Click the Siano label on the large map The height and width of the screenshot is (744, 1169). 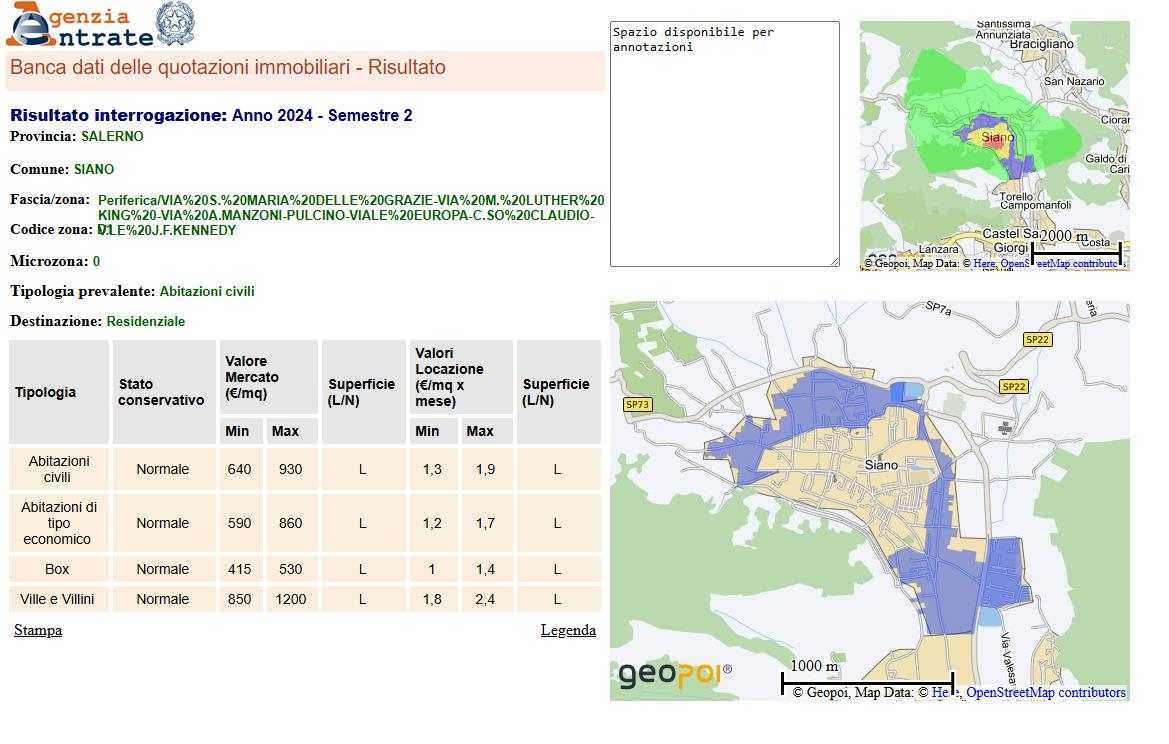(x=881, y=465)
